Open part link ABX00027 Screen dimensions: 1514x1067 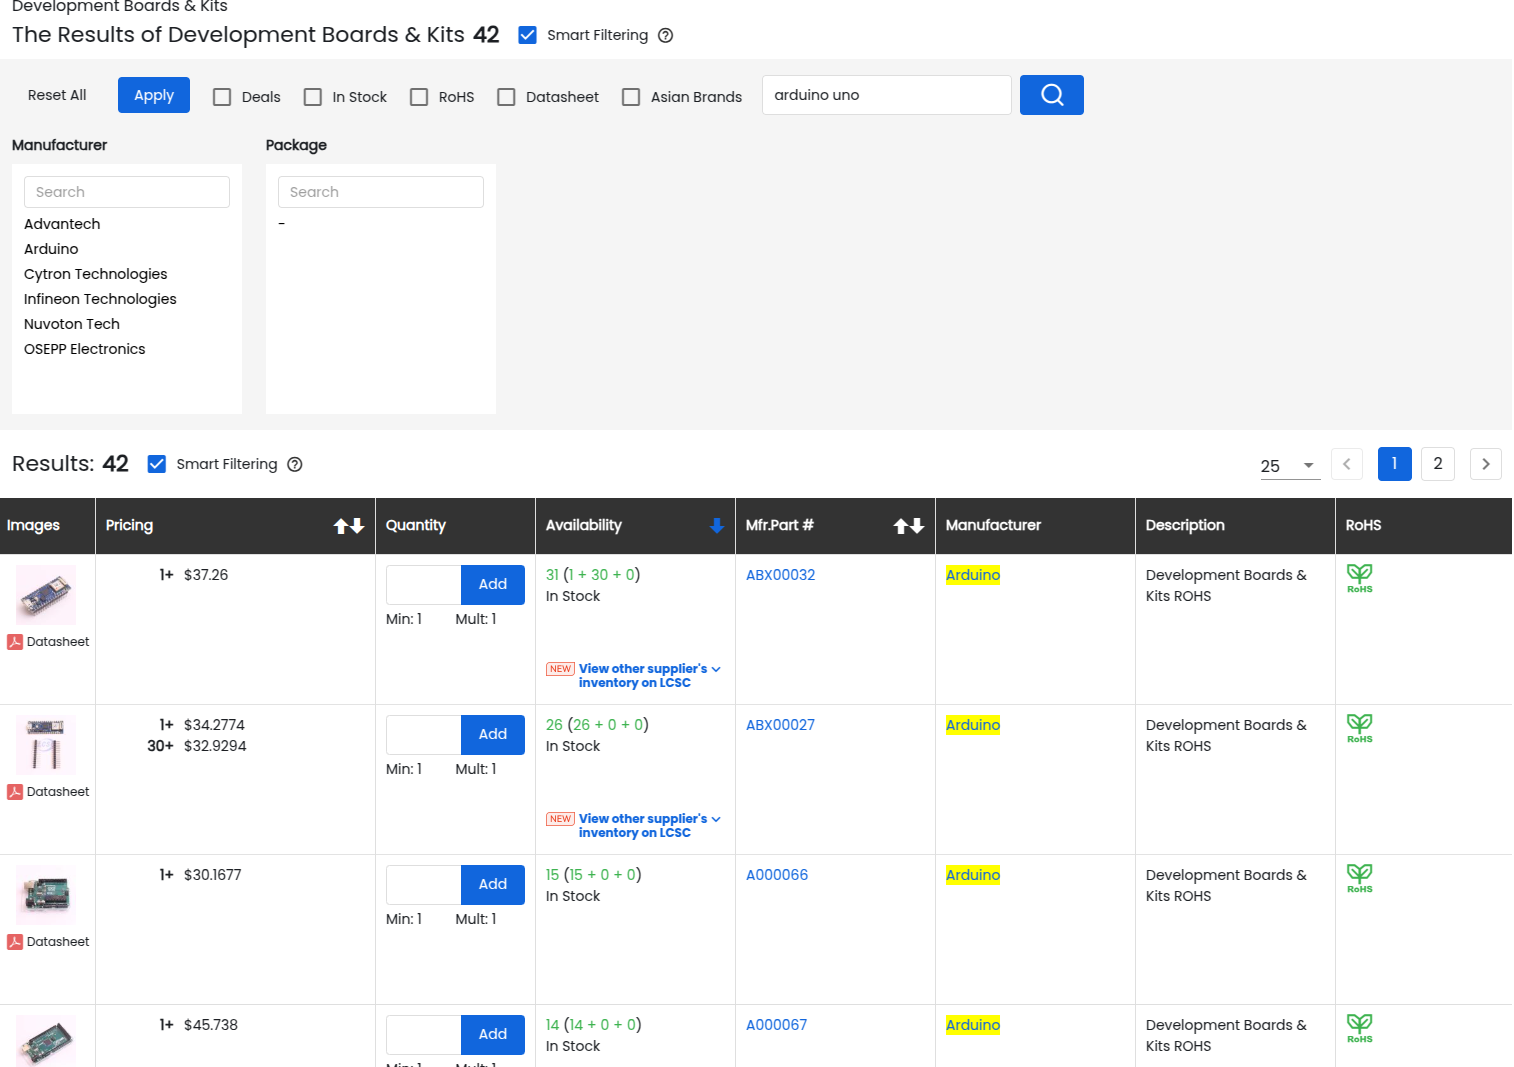(780, 725)
